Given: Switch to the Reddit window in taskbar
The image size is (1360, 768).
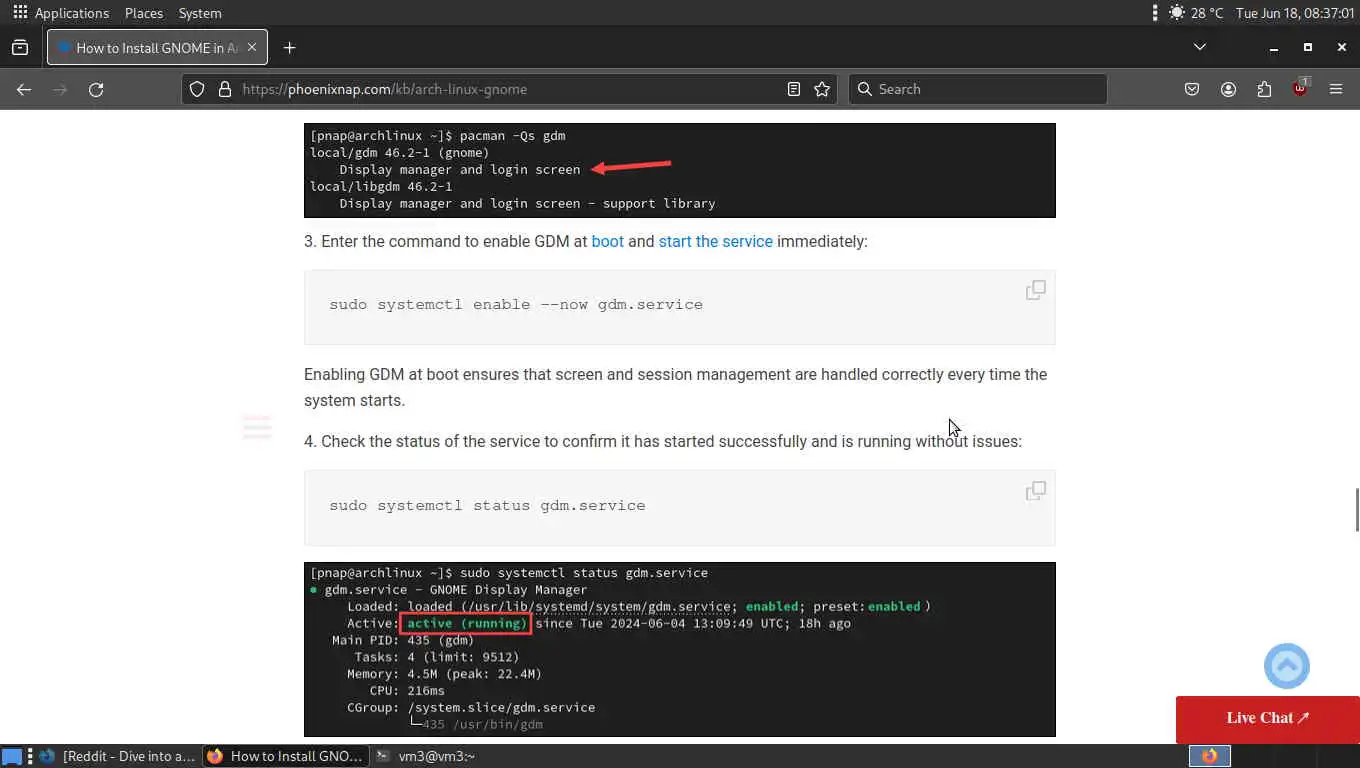Looking at the screenshot, I should click(119, 756).
